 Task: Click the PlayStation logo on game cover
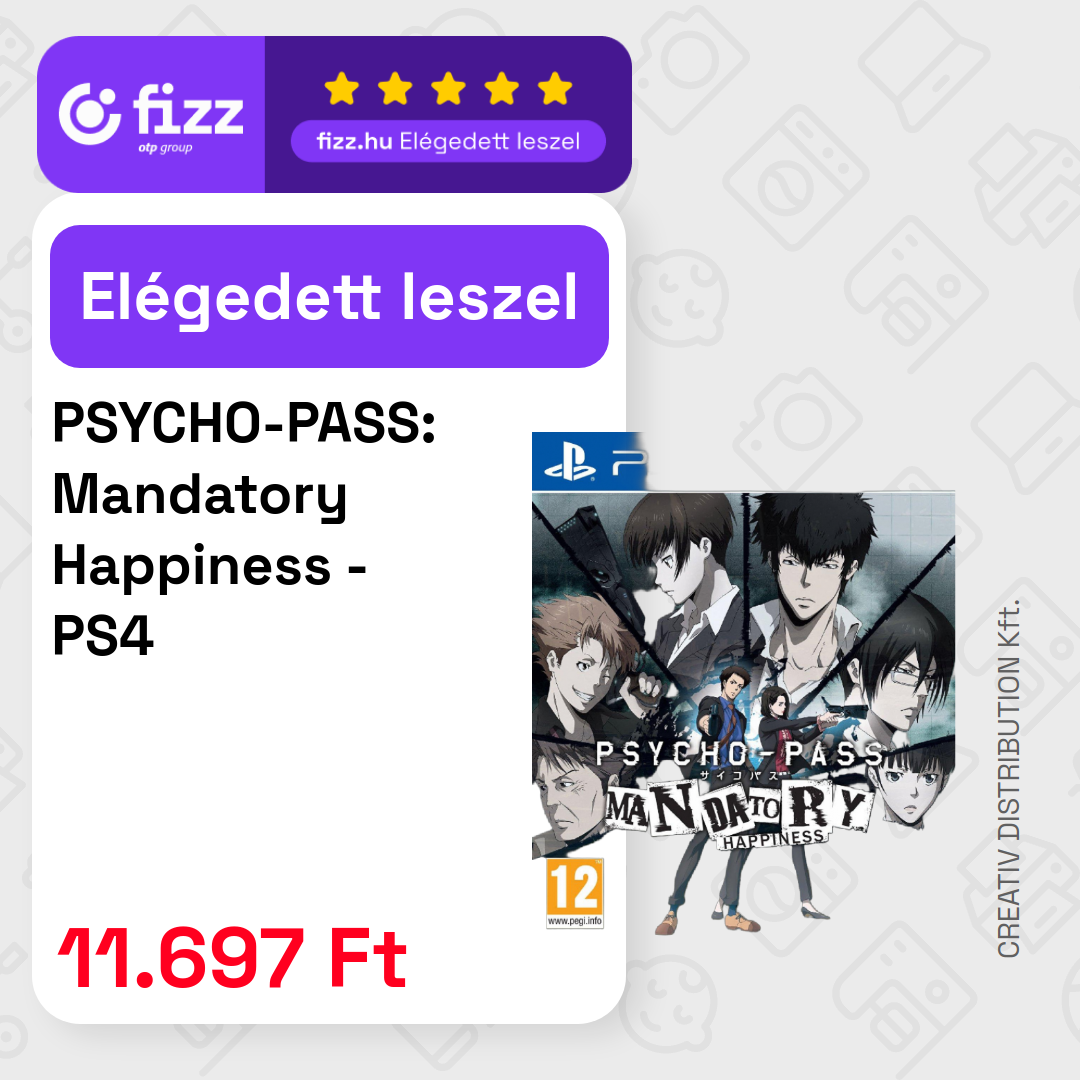[x=569, y=464]
